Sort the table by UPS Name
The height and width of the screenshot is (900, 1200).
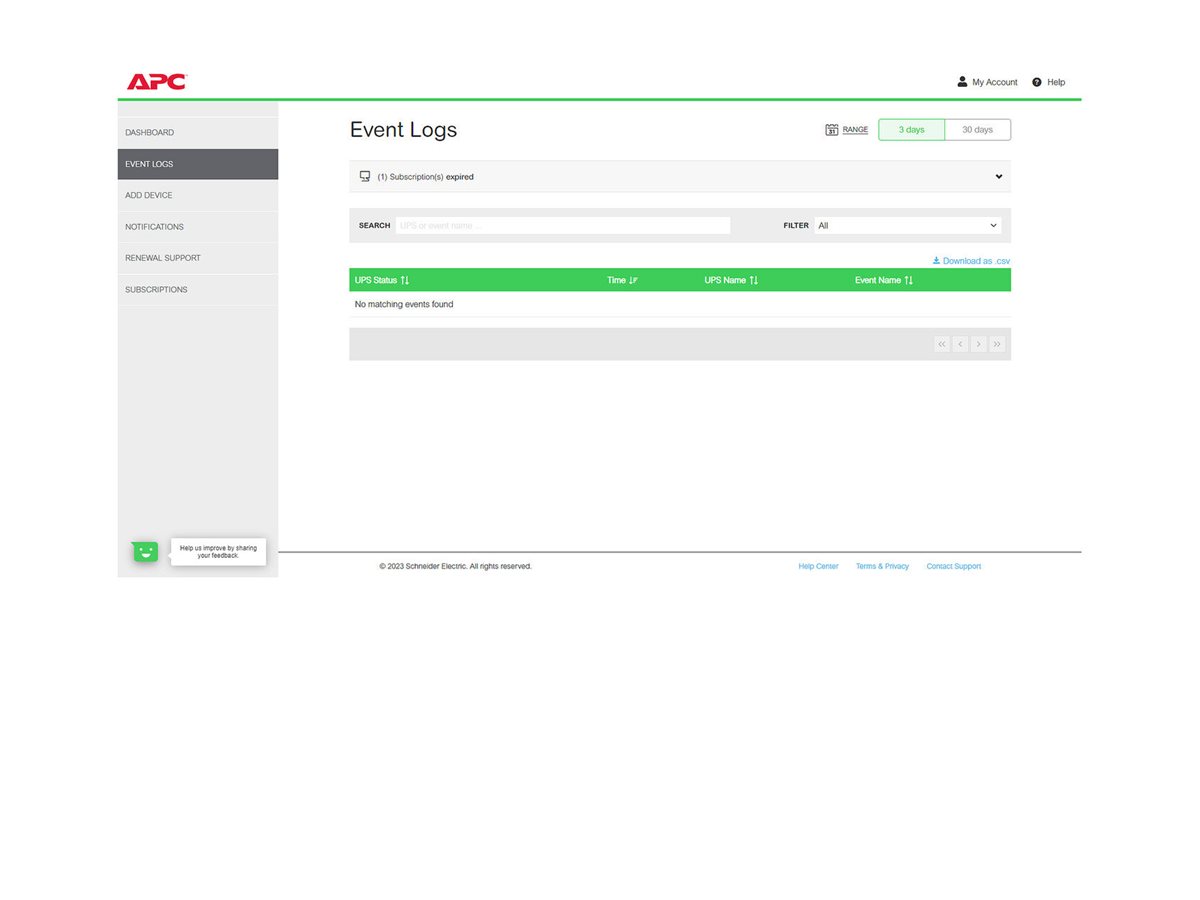point(731,280)
